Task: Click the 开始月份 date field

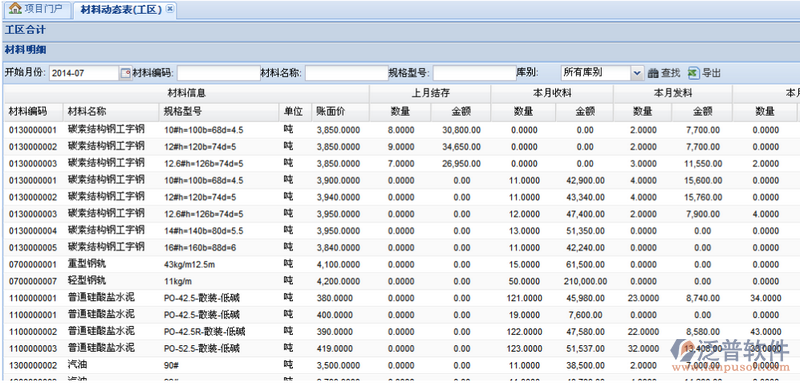Action: click(84, 73)
